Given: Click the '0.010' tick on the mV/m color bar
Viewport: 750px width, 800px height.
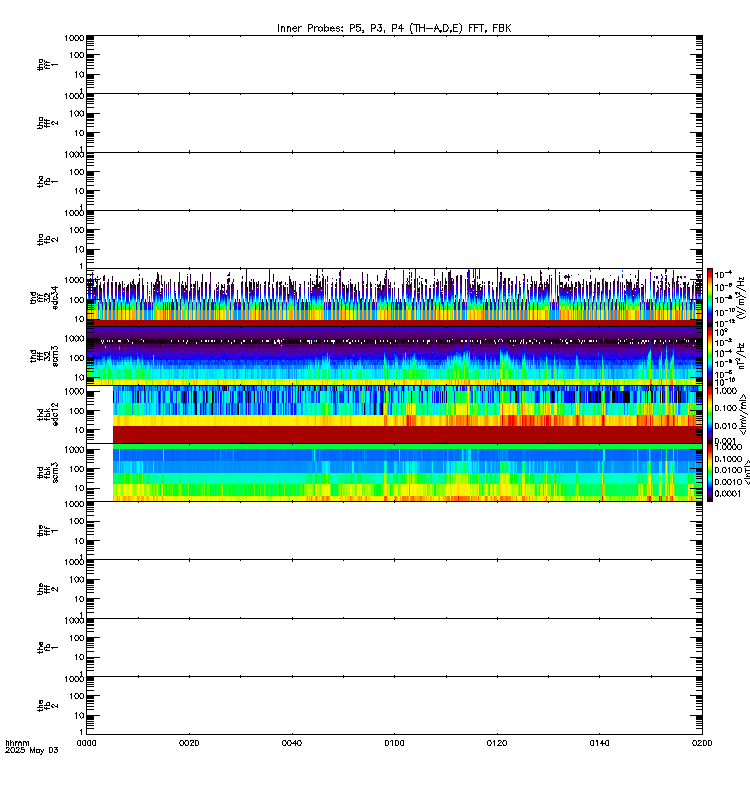Looking at the screenshot, I should coord(726,426).
